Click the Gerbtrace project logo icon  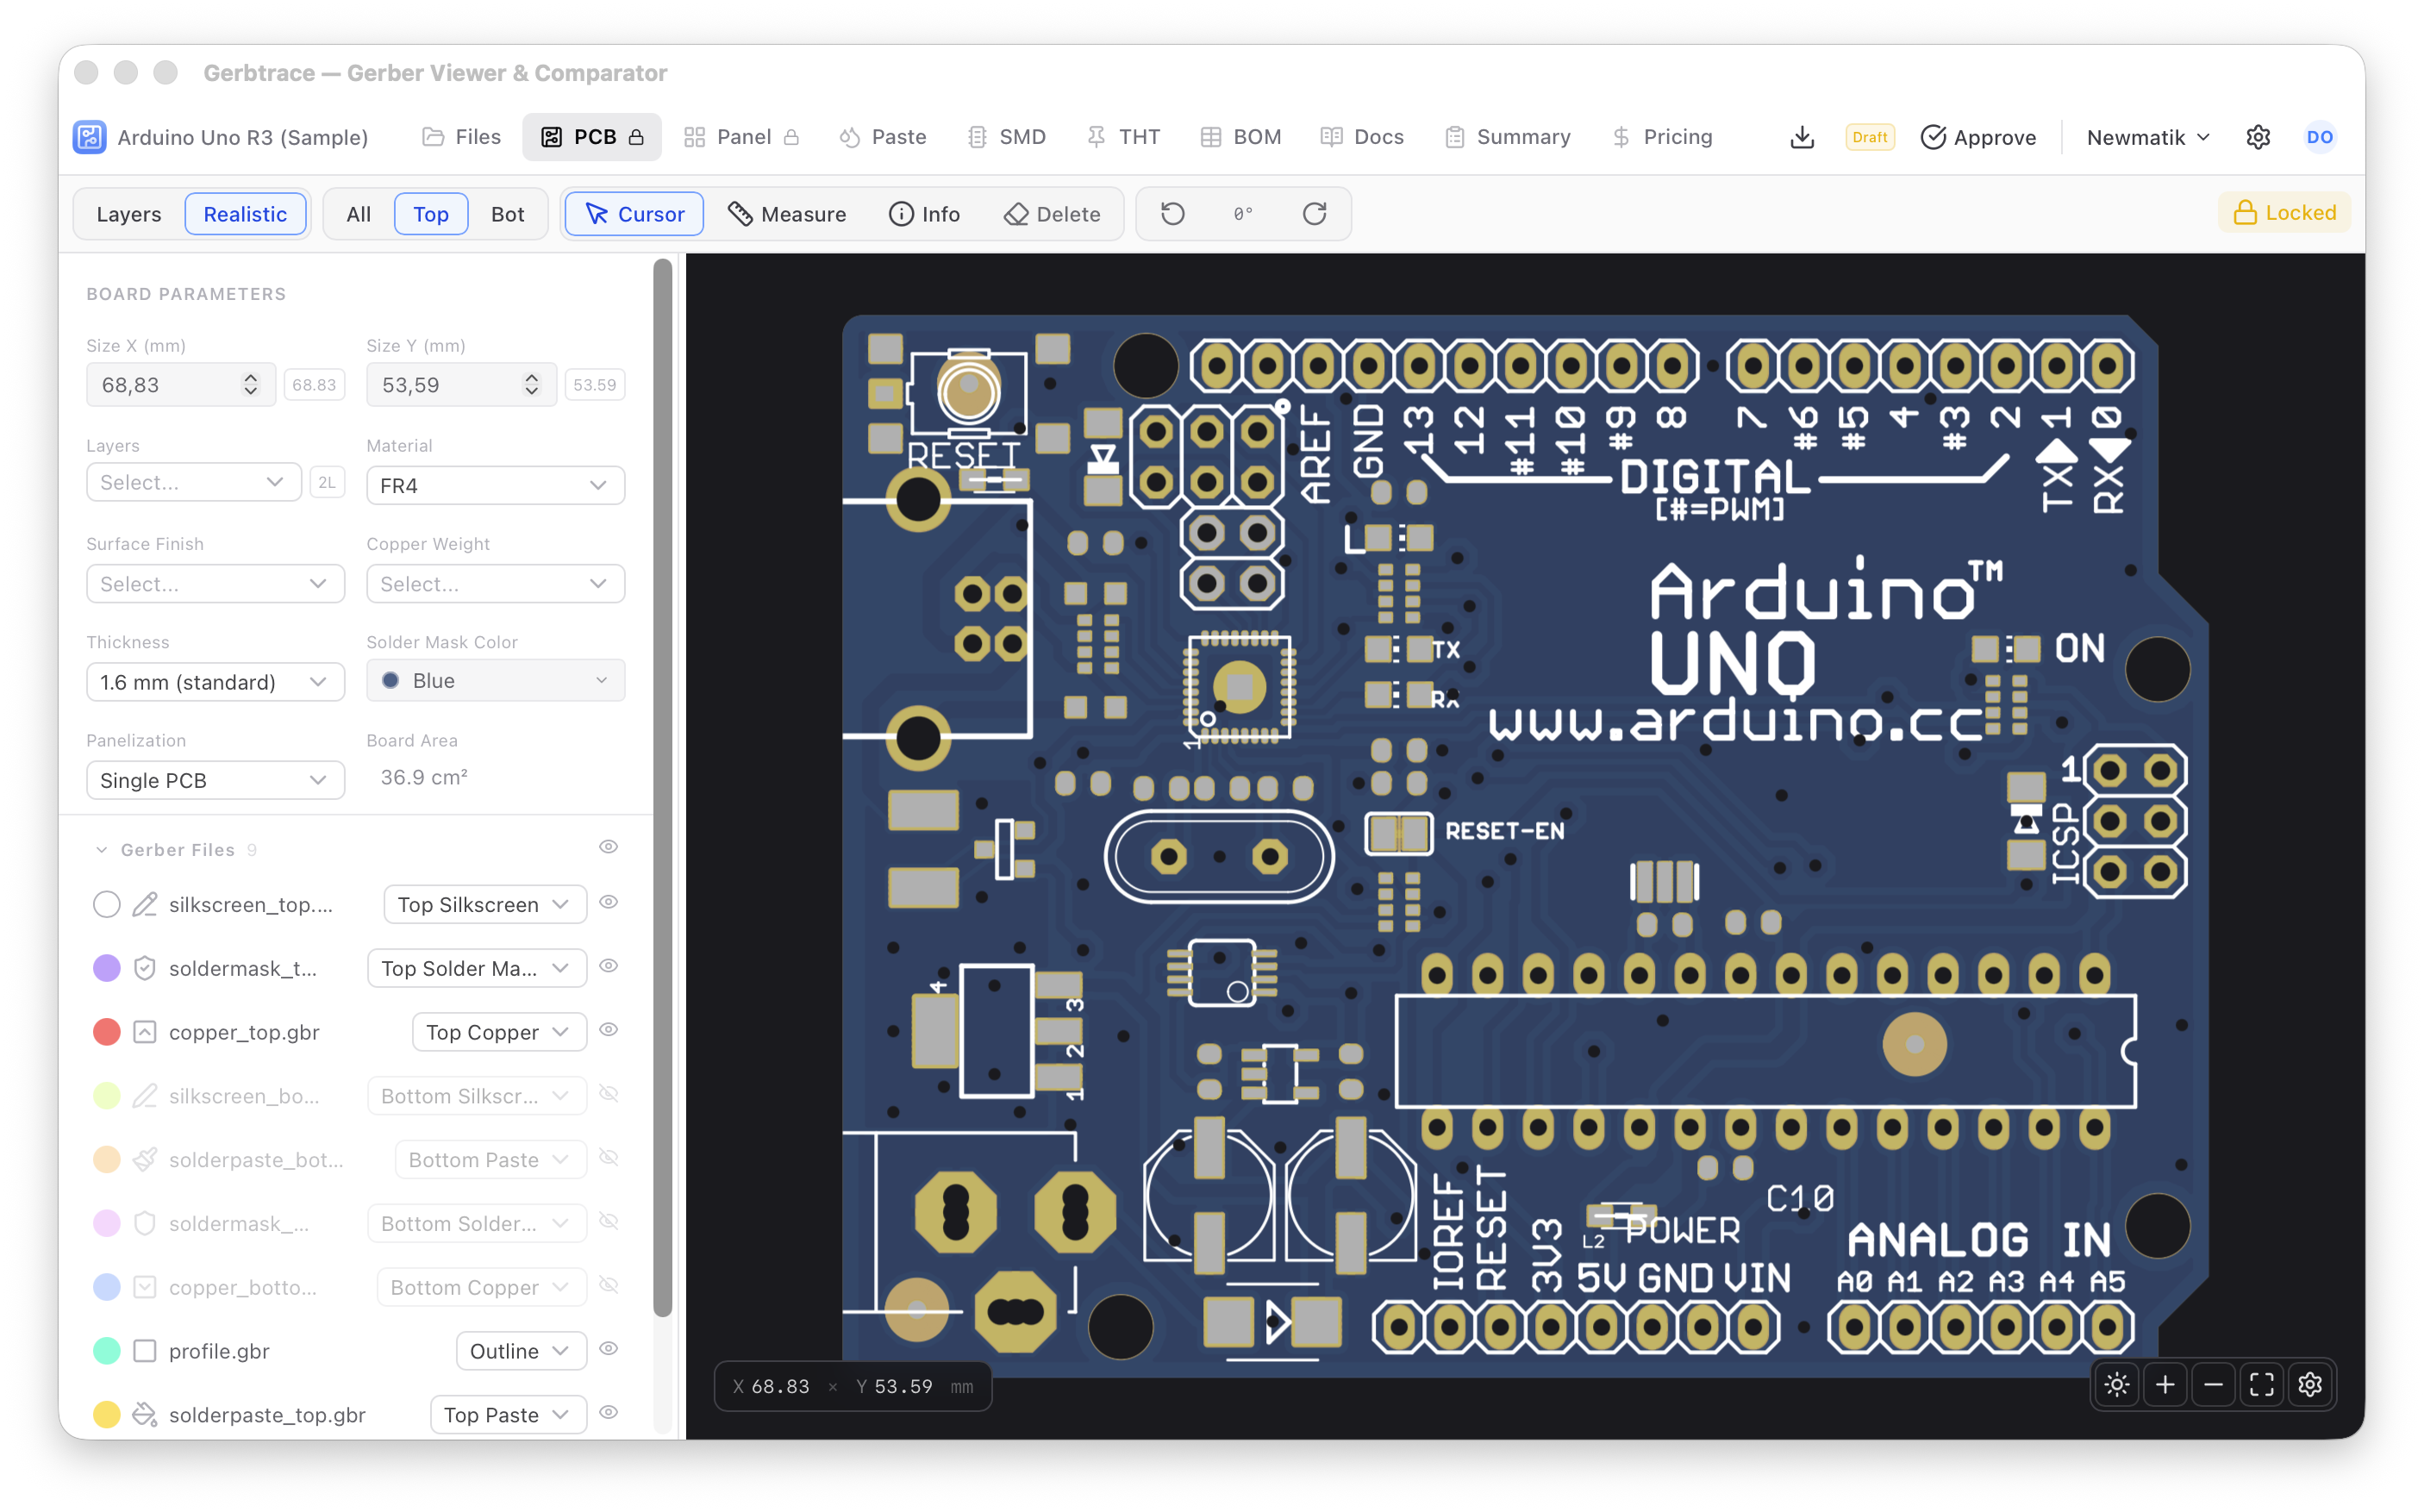tap(89, 137)
